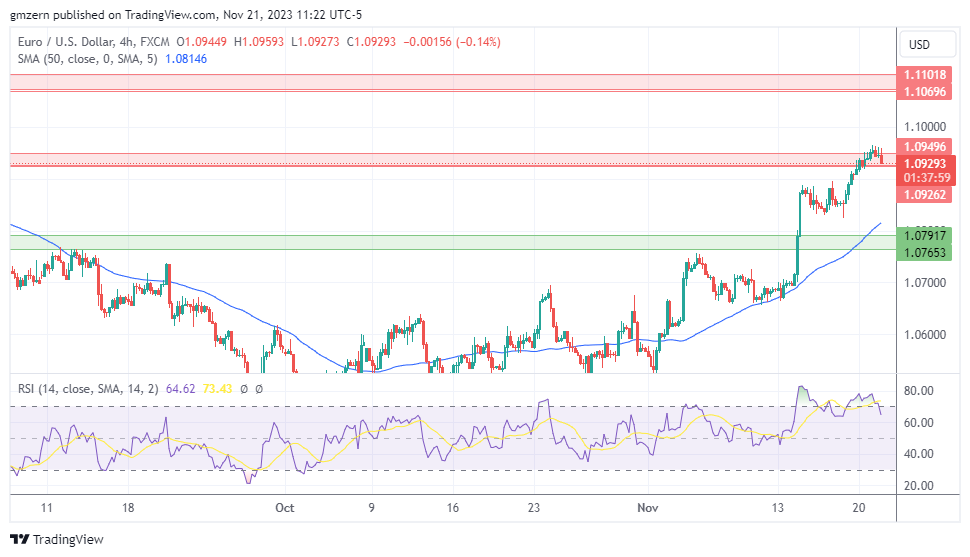The width and height of the screenshot is (970, 557).
Task: Click the green 1.07917 price label
Action: (925, 235)
